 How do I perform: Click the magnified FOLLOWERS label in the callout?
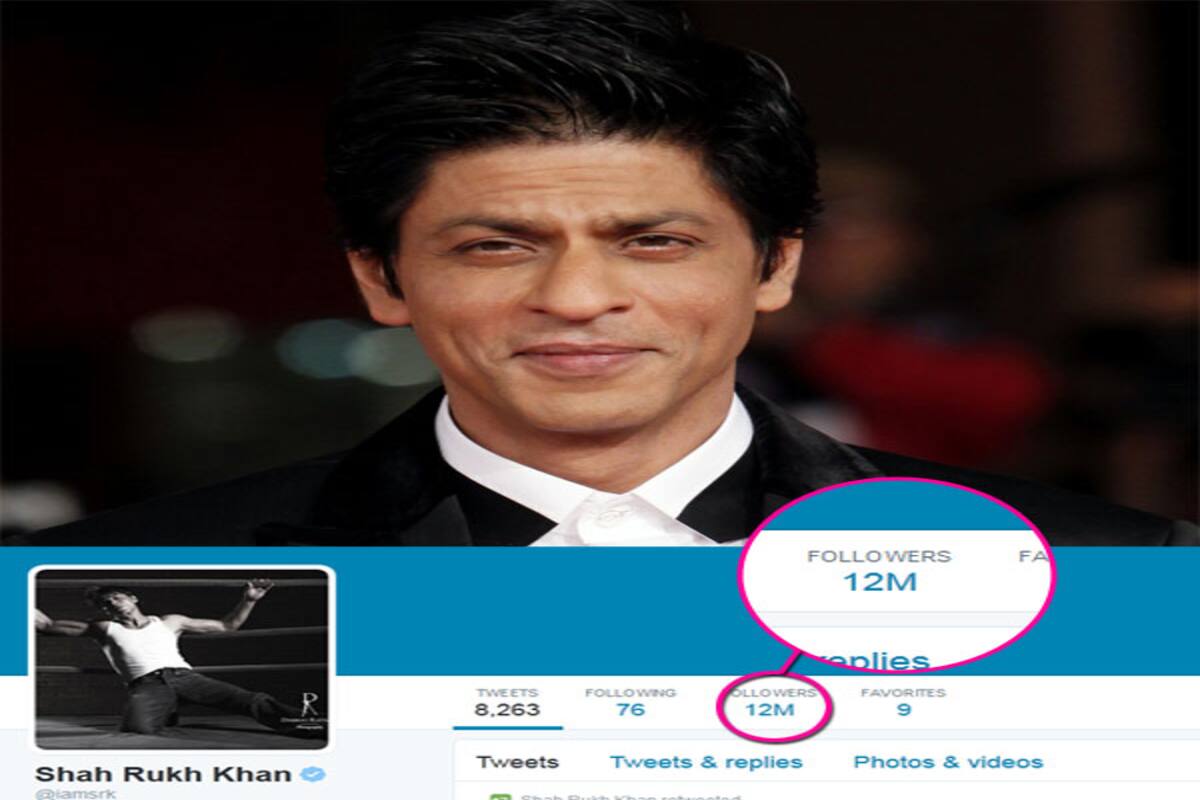(x=879, y=556)
